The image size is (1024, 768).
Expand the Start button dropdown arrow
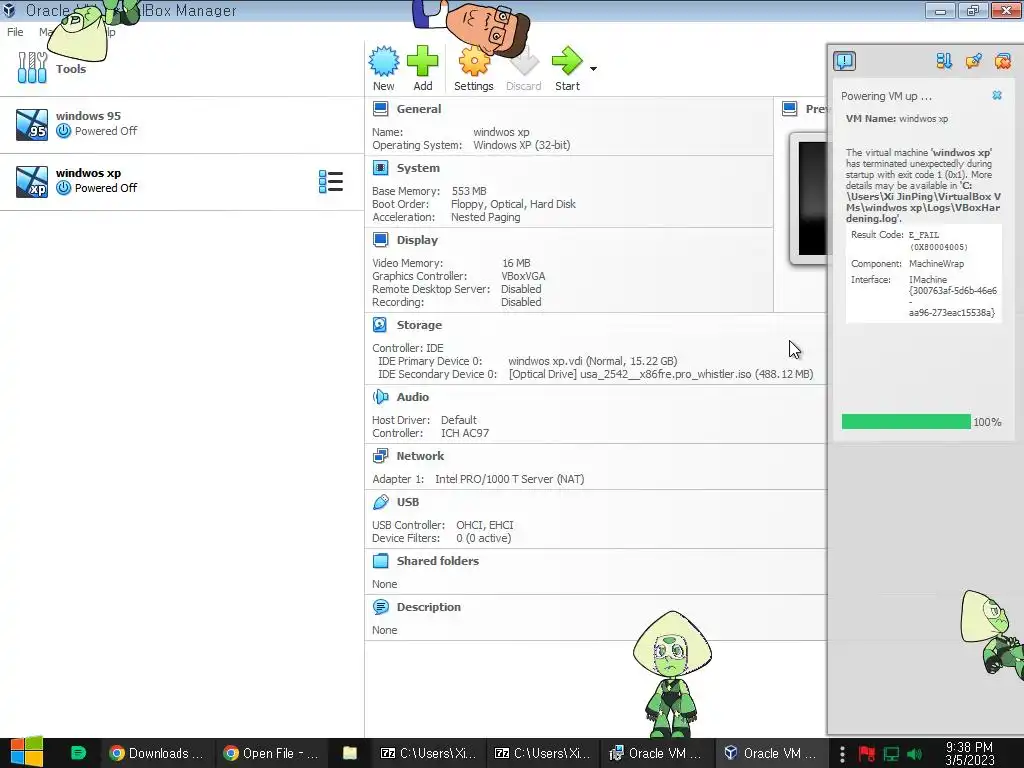tap(593, 69)
